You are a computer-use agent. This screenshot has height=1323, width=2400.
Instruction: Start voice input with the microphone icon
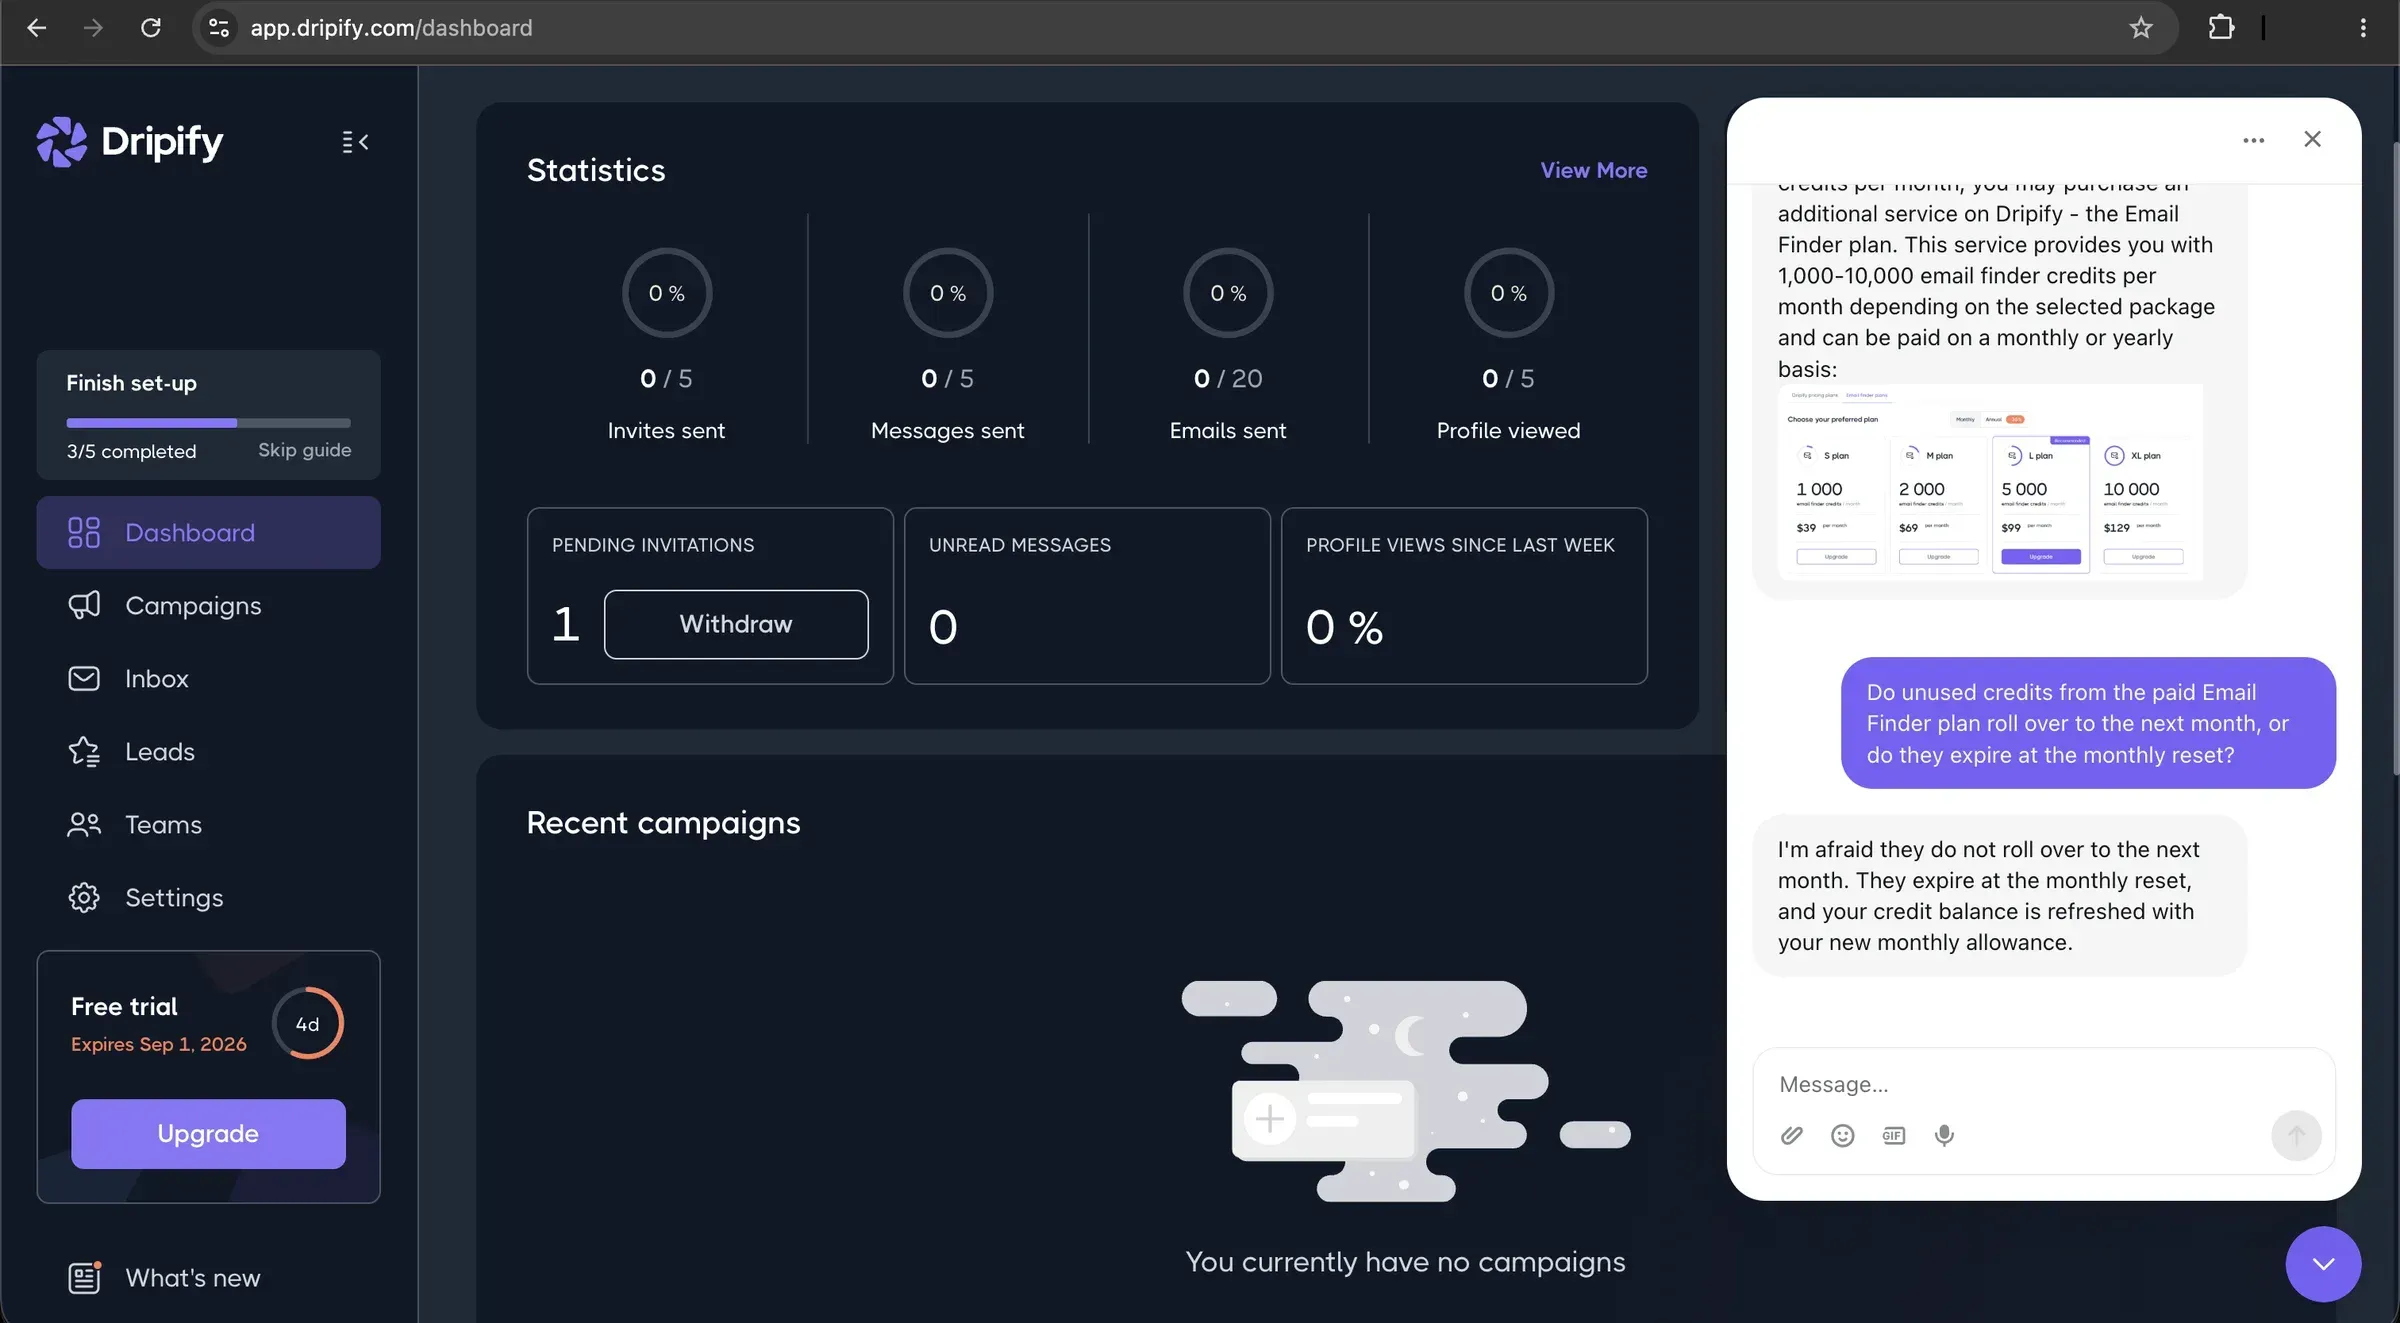(x=1944, y=1135)
